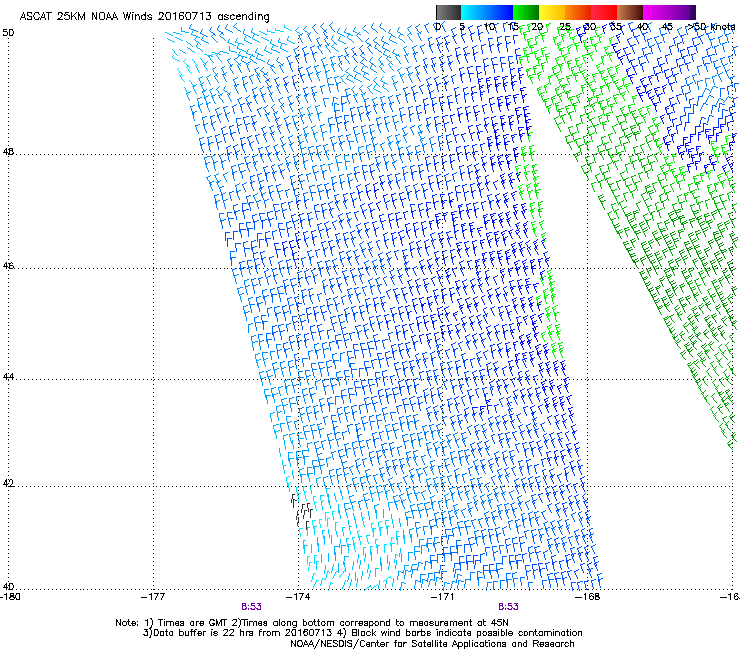Click the '25' color bar label
The image size is (740, 650).
coord(564,27)
